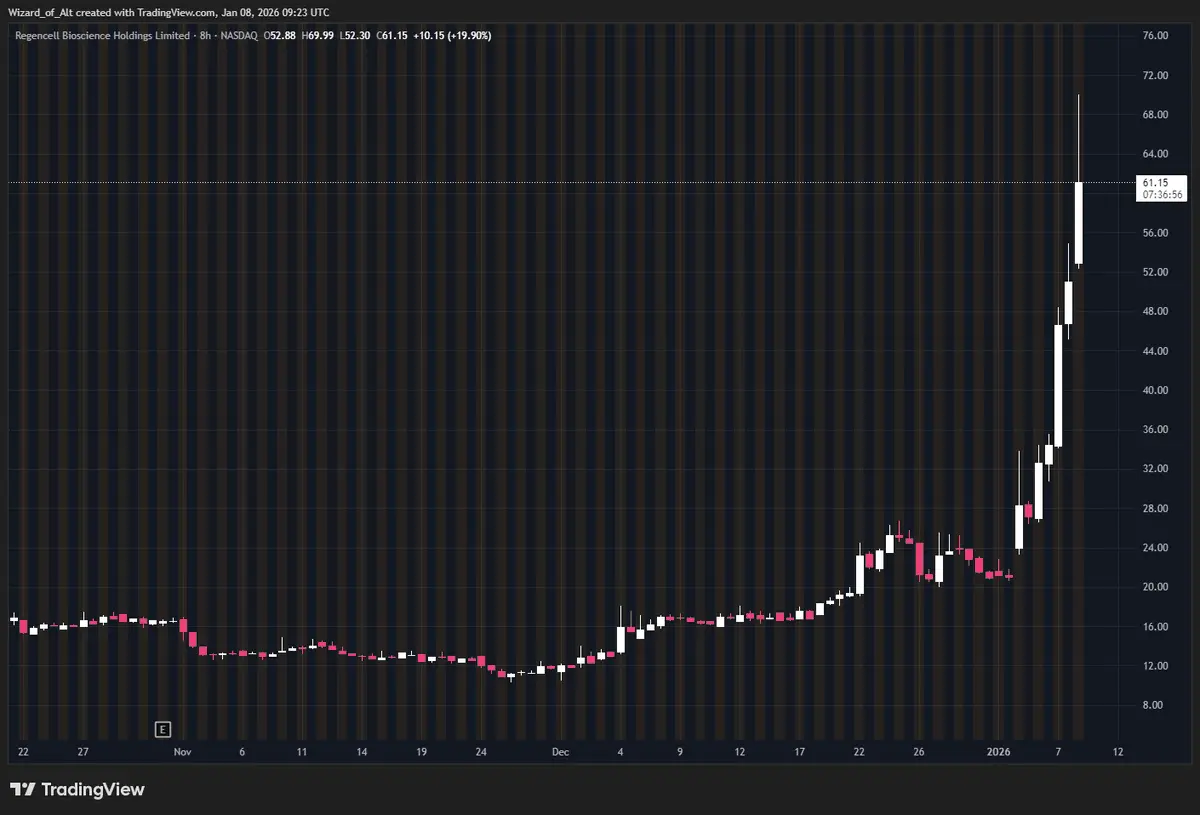Click the 44.00 price axis label
This screenshot has height=815, width=1200.
1155,351
